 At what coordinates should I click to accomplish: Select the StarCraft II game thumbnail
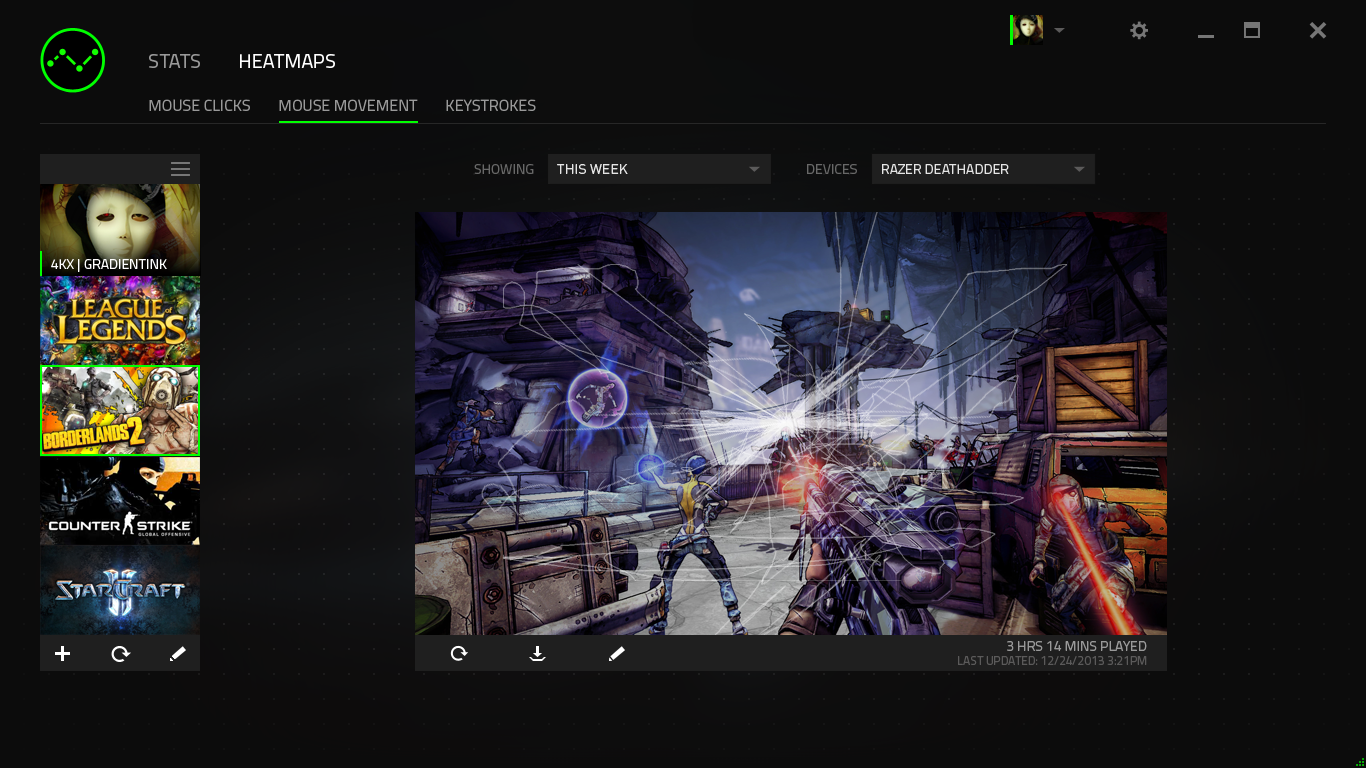click(x=120, y=590)
